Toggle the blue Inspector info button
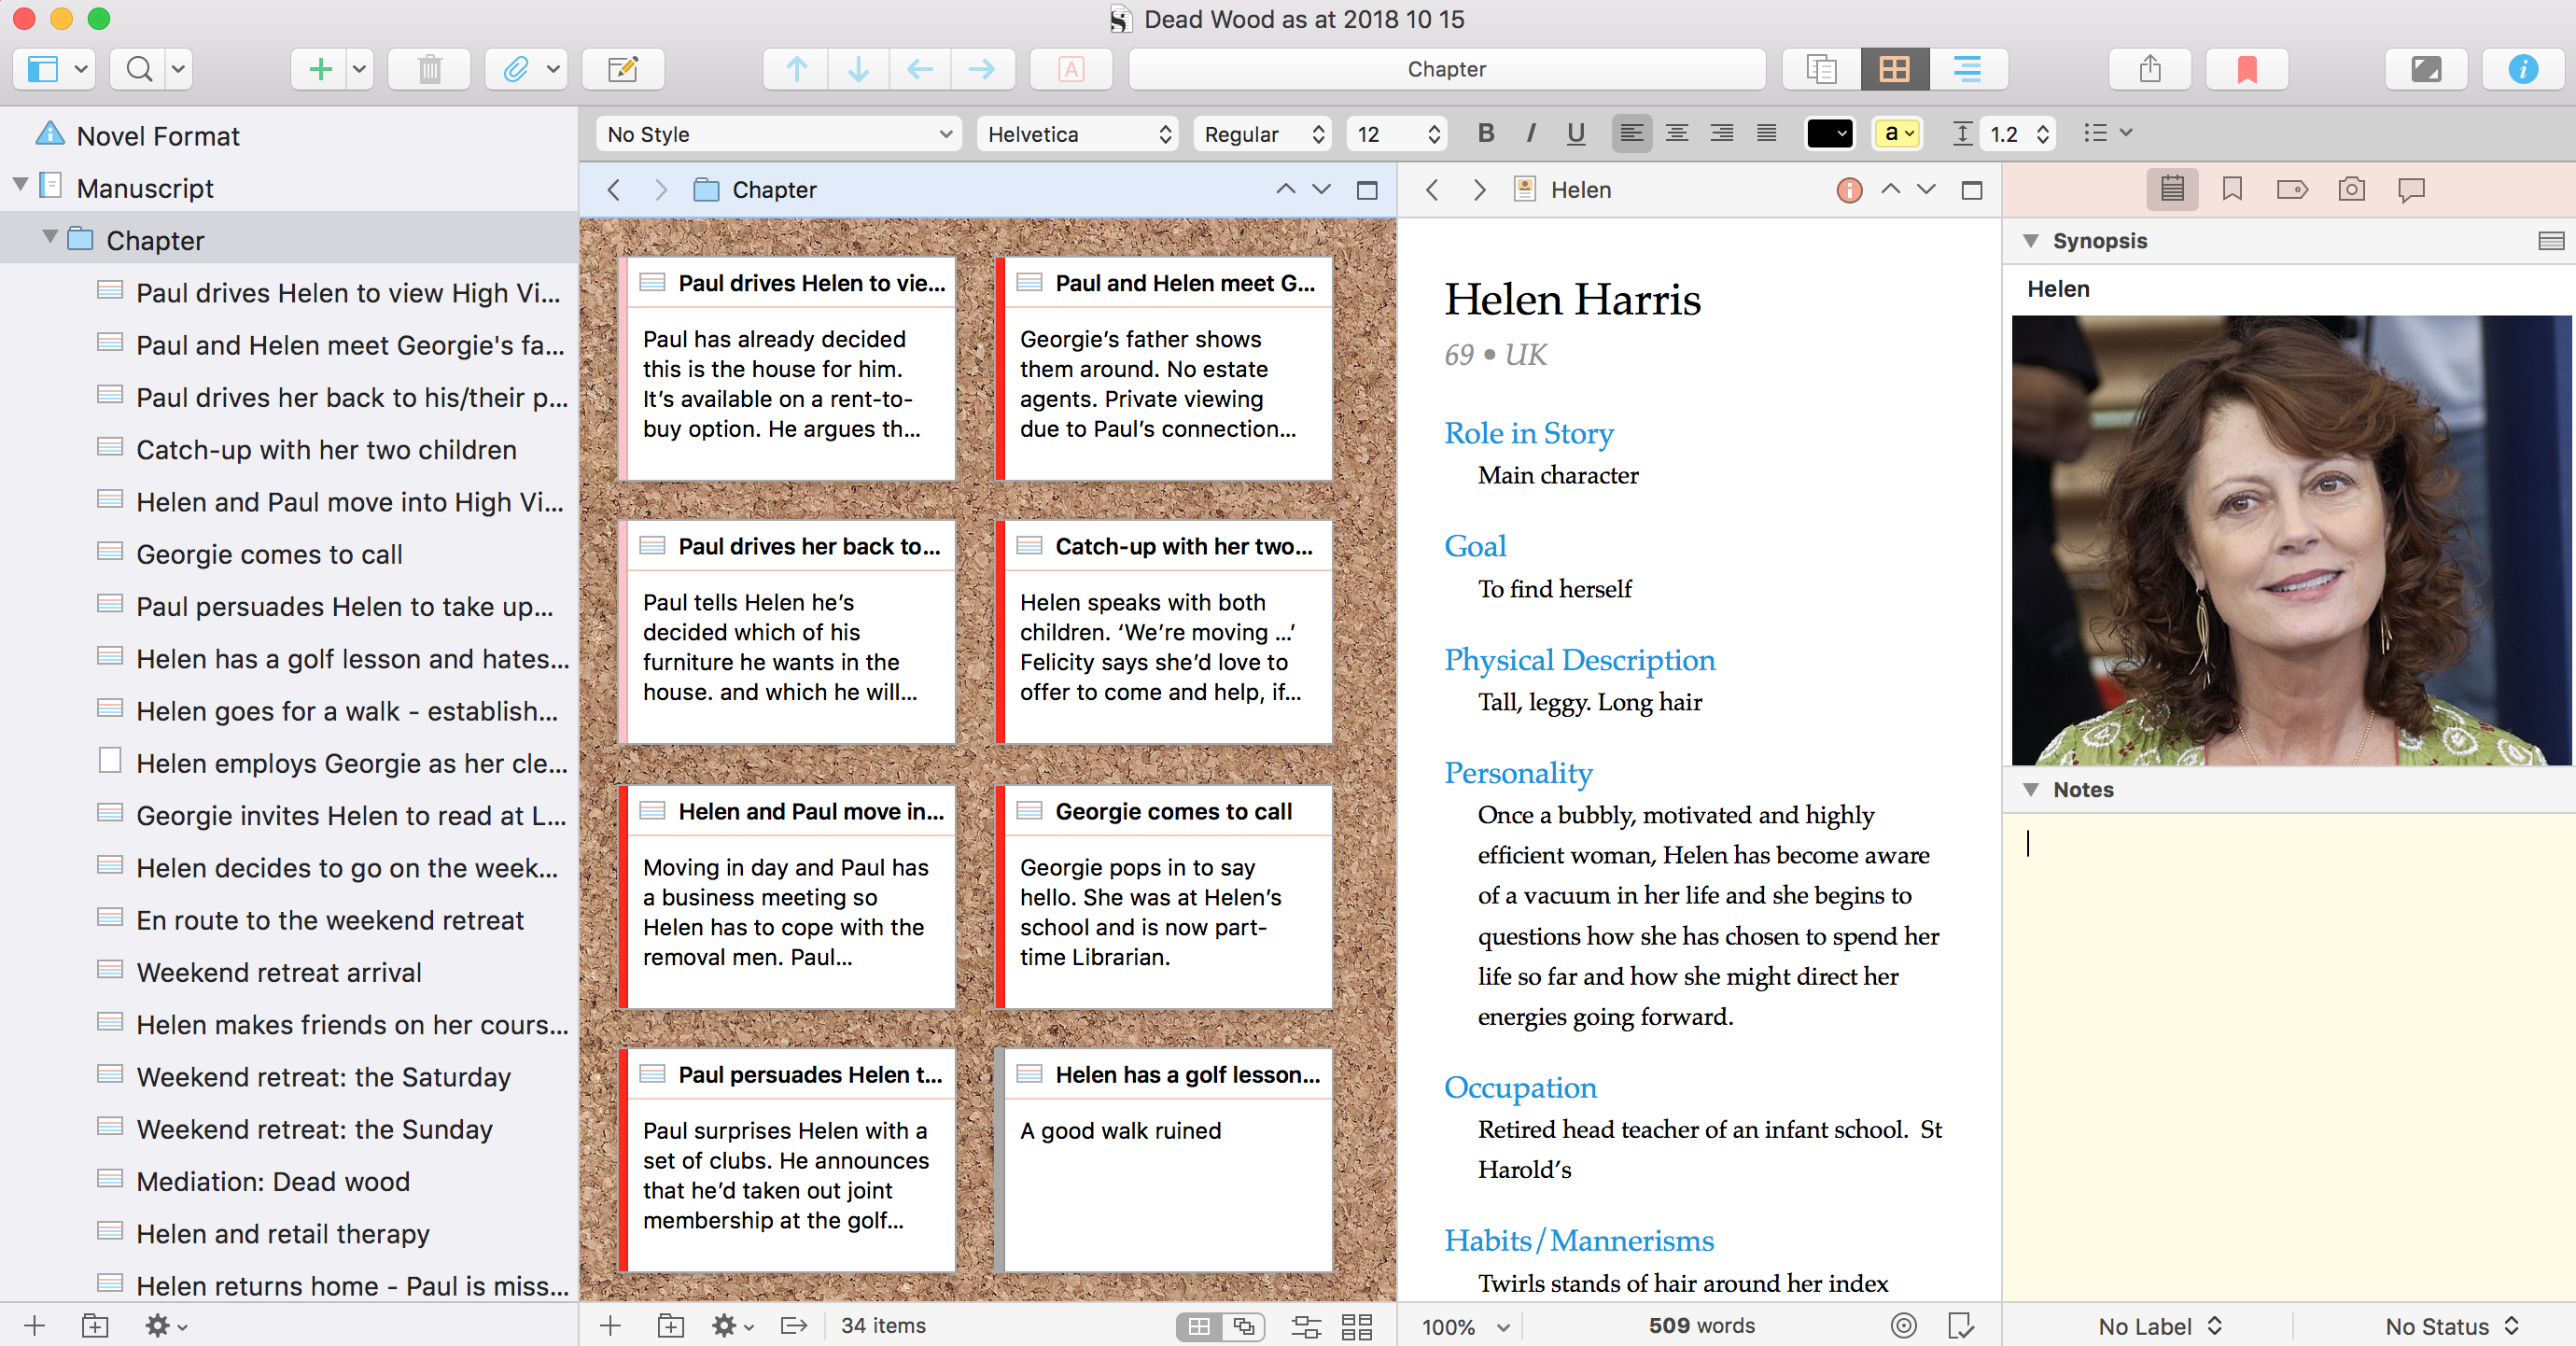The width and height of the screenshot is (2576, 1346). 2523,69
